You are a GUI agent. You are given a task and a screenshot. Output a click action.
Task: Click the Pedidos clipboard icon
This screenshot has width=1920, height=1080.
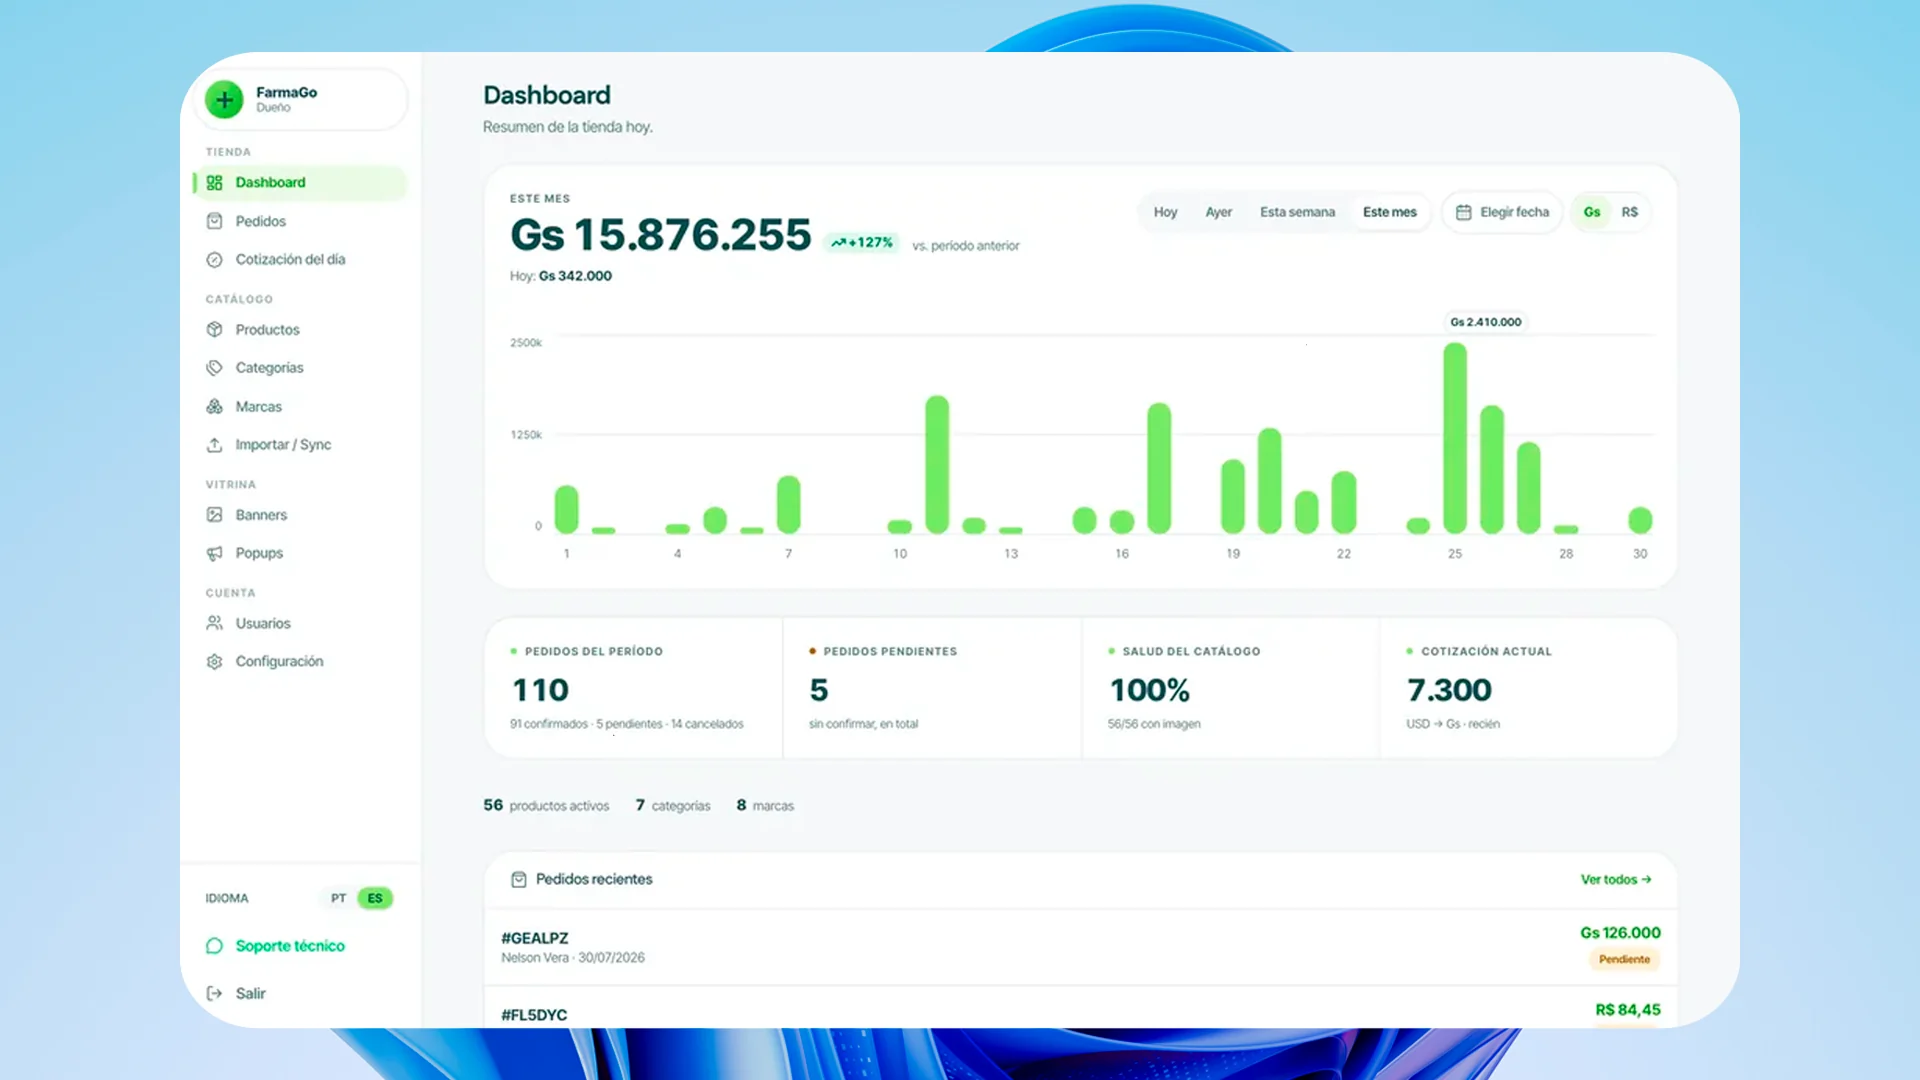click(x=214, y=221)
